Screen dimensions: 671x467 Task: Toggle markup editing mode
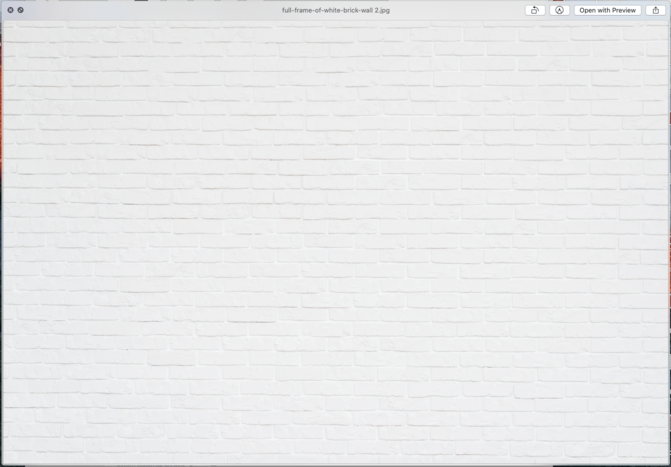click(560, 10)
